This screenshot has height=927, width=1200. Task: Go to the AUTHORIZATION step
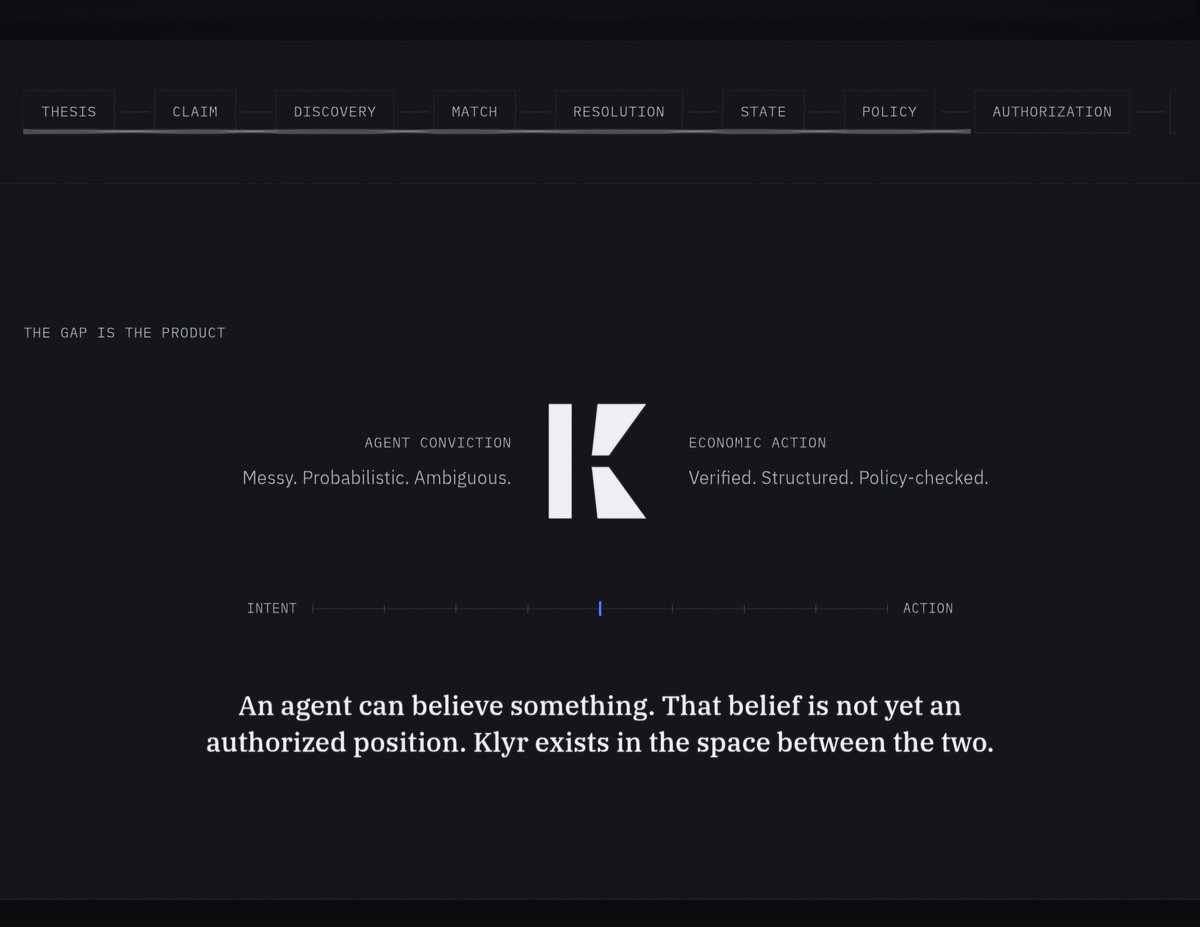click(1052, 111)
